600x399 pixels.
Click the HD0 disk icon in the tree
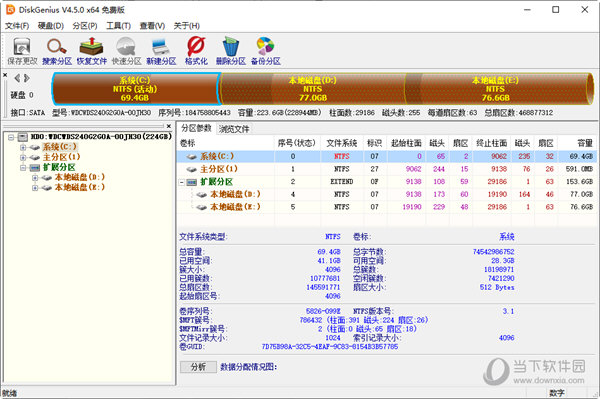pos(23,137)
